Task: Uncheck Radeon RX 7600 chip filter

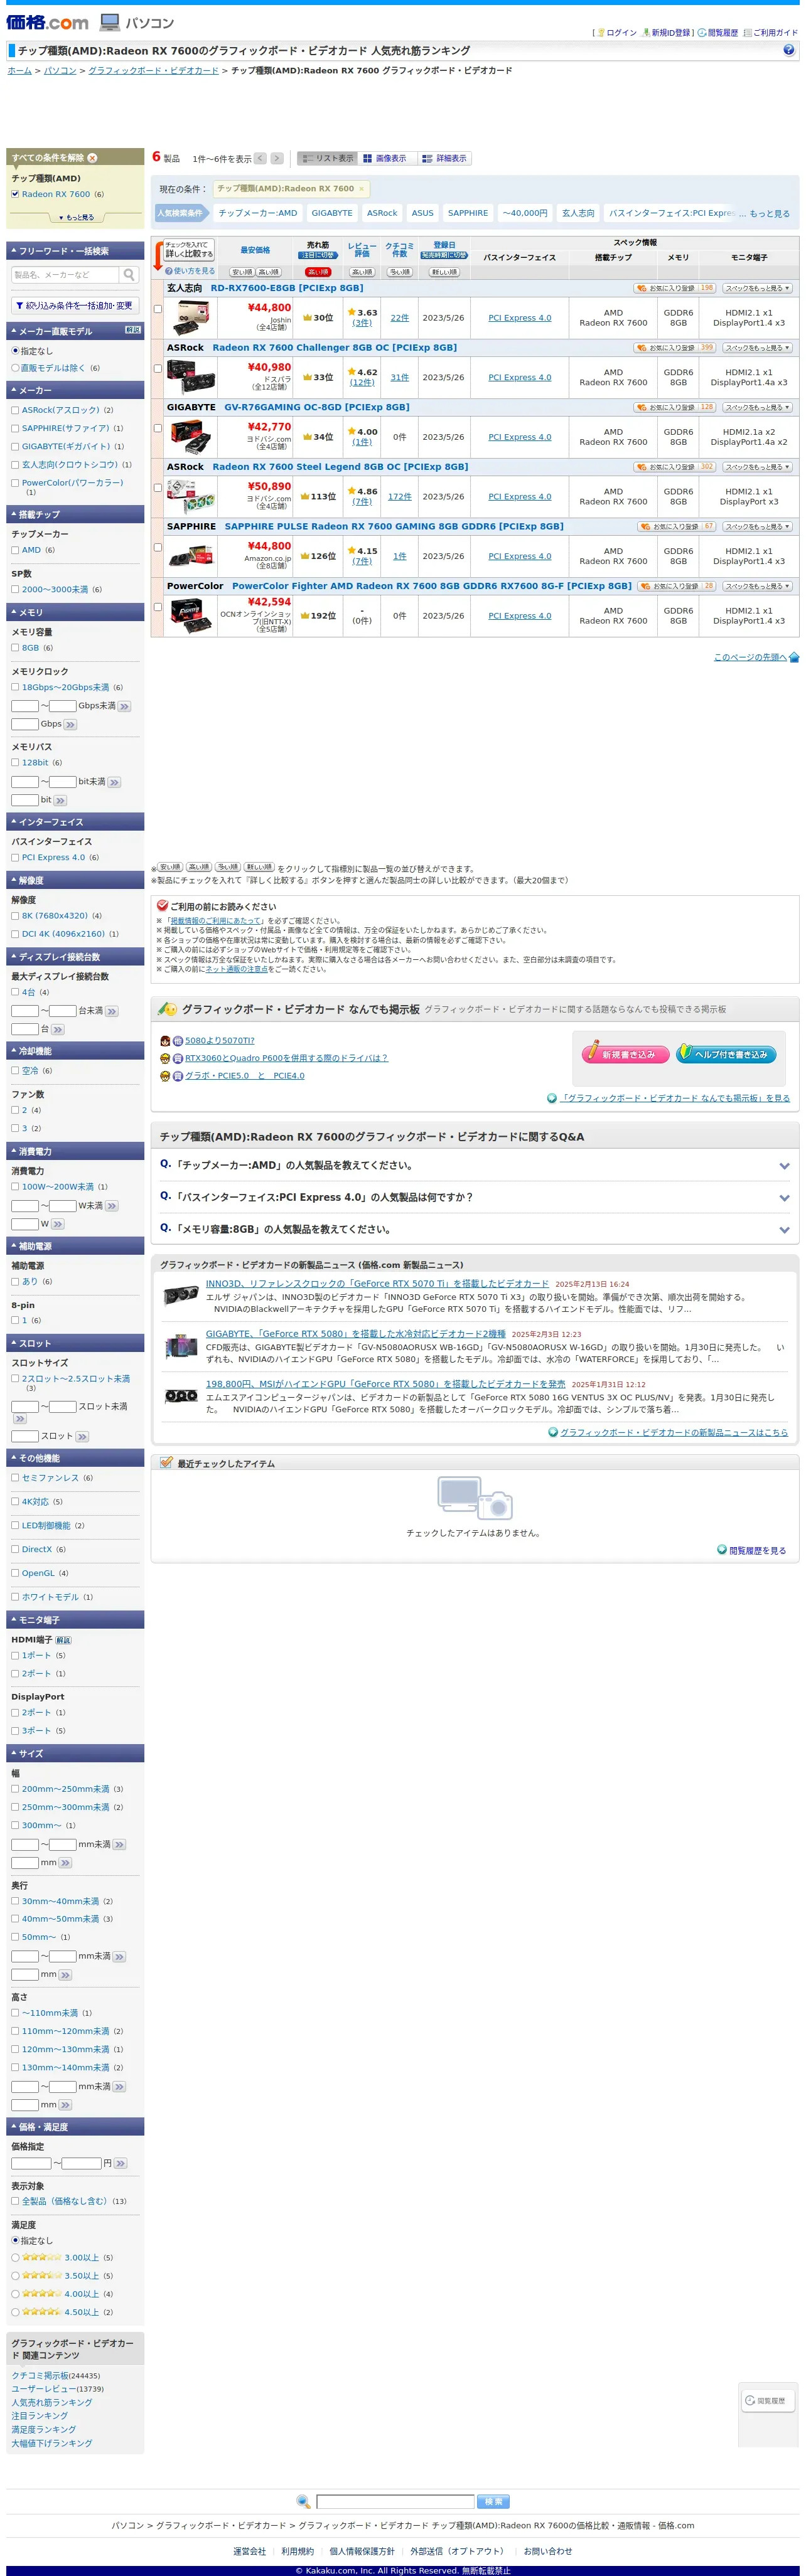Action: tap(15, 194)
